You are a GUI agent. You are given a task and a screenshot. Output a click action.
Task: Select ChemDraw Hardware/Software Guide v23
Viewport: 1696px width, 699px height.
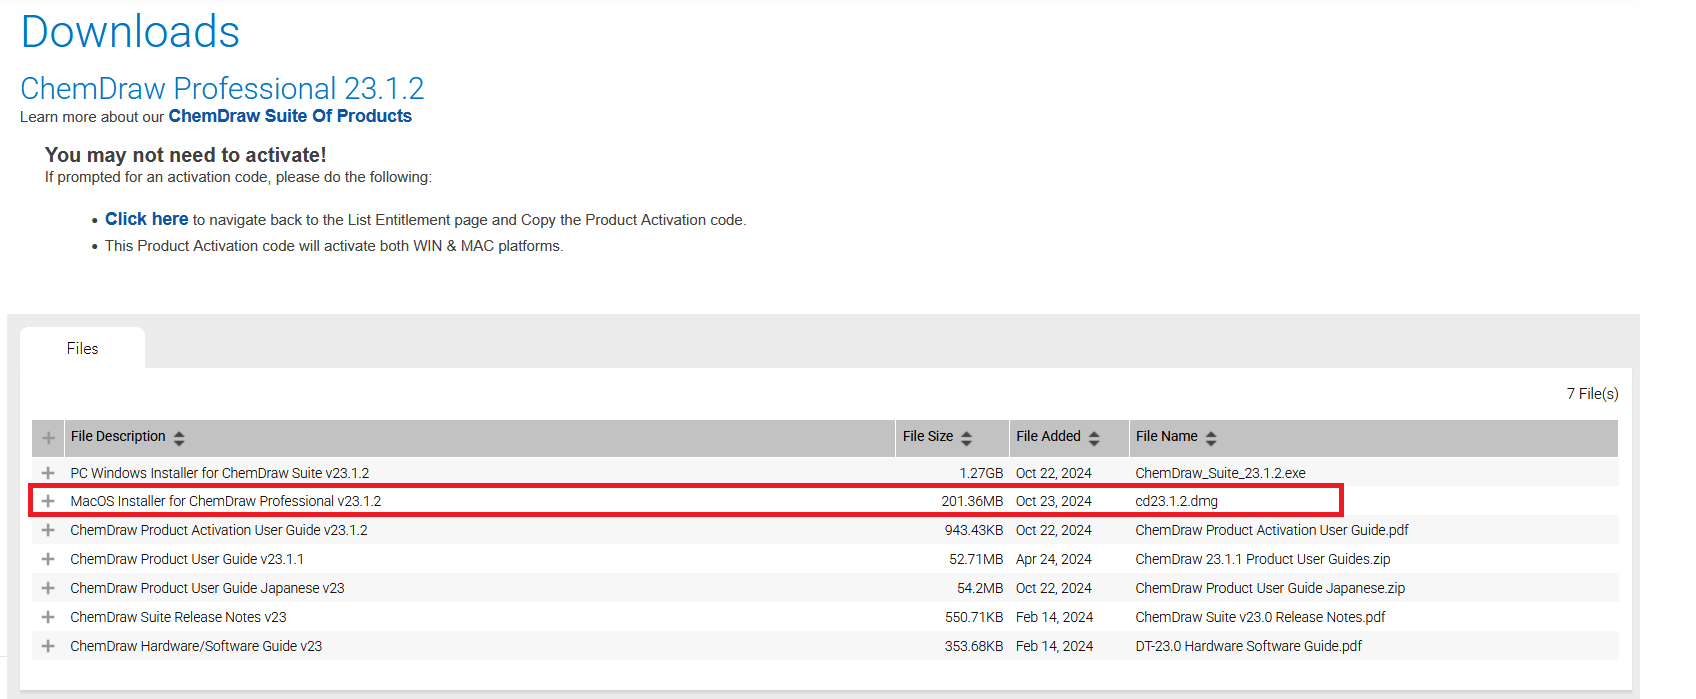pyautogui.click(x=196, y=646)
